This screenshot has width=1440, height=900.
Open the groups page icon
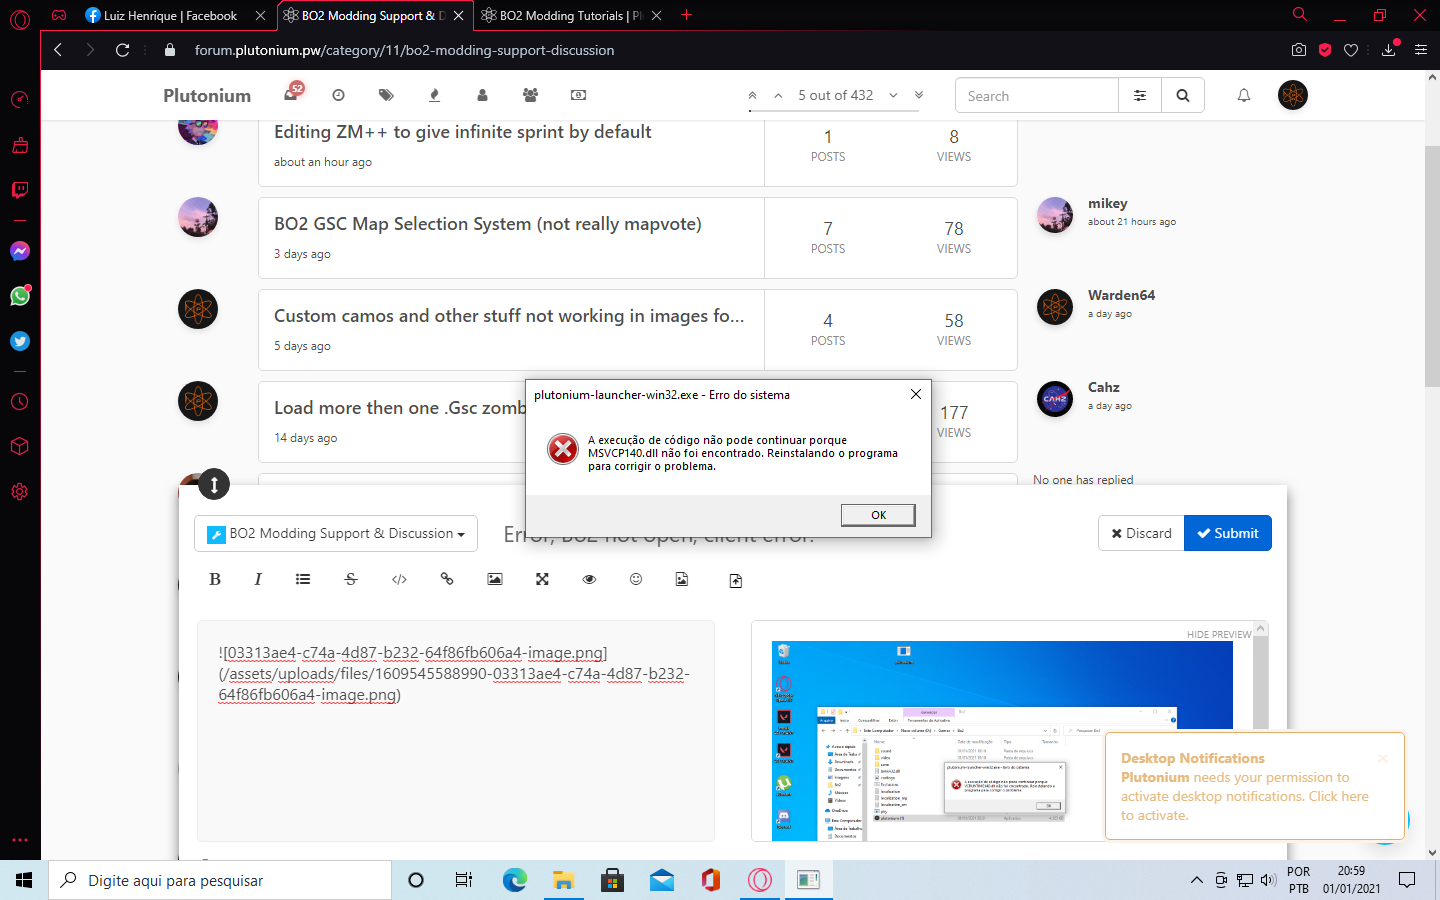pos(530,95)
